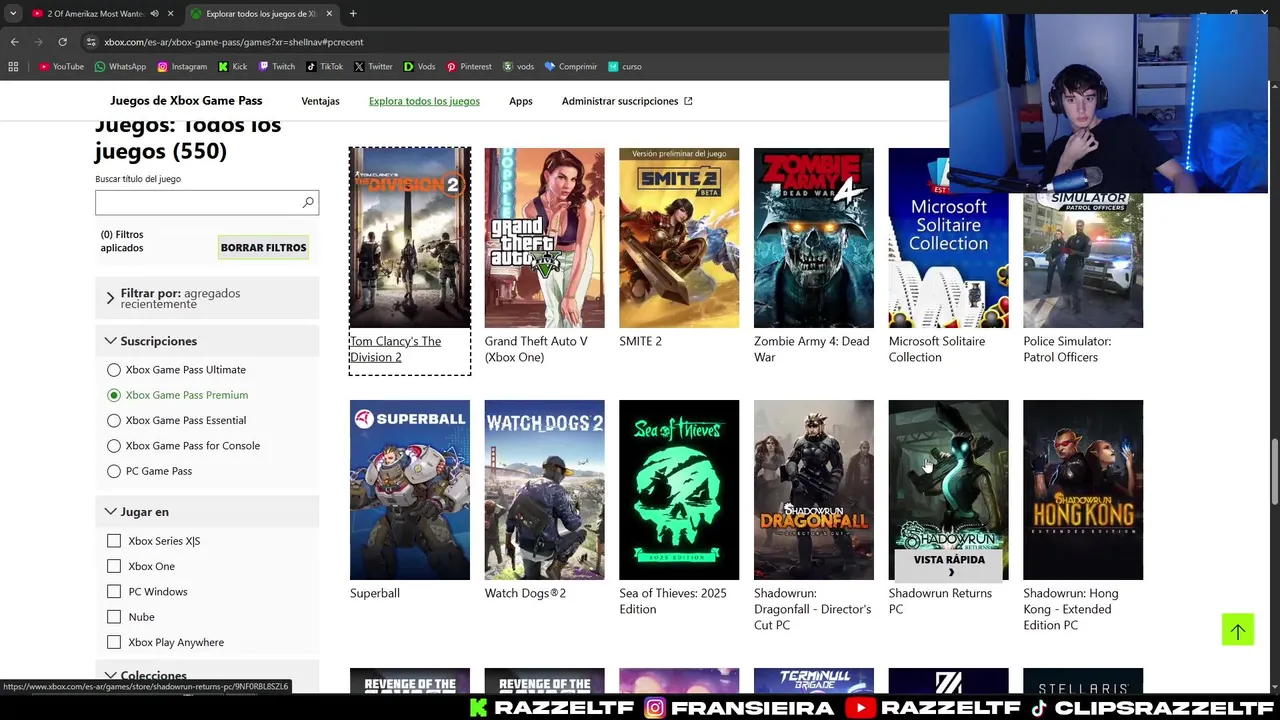Viewport: 1280px width, 720px height.
Task: Open the apps grid bookmark icon
Action: tap(13, 67)
